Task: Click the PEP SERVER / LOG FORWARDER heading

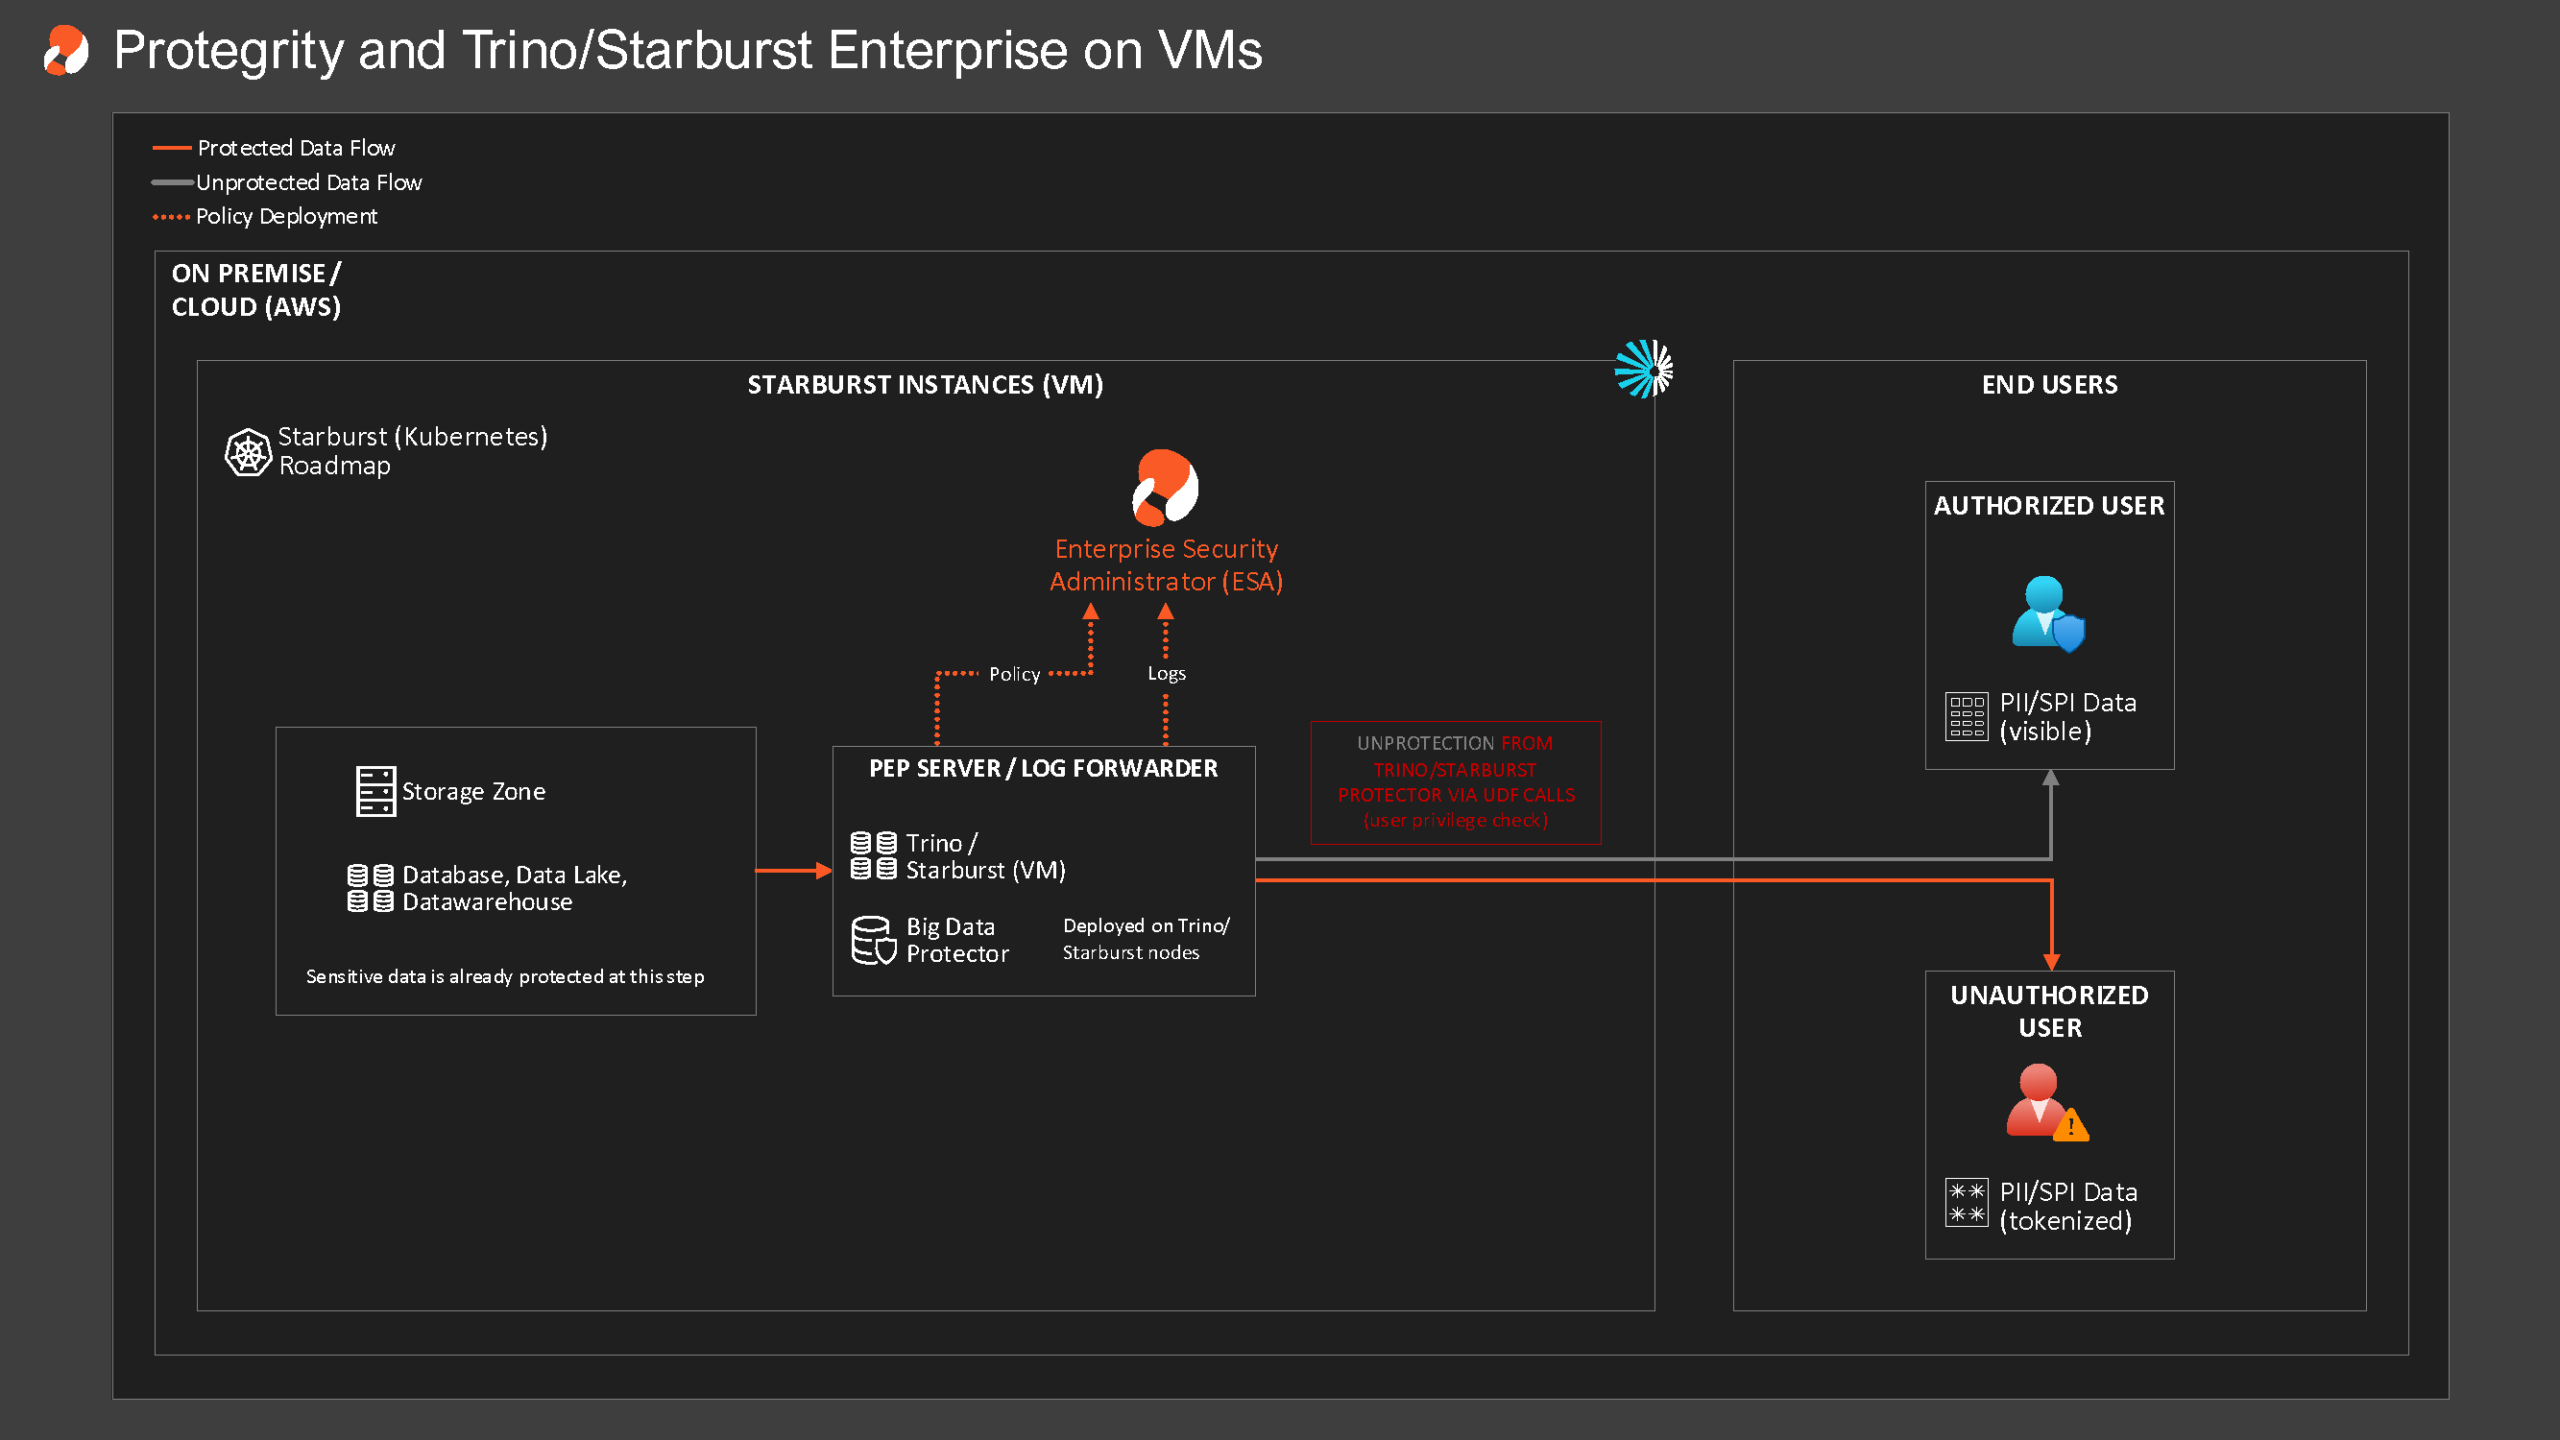Action: coord(1043,768)
